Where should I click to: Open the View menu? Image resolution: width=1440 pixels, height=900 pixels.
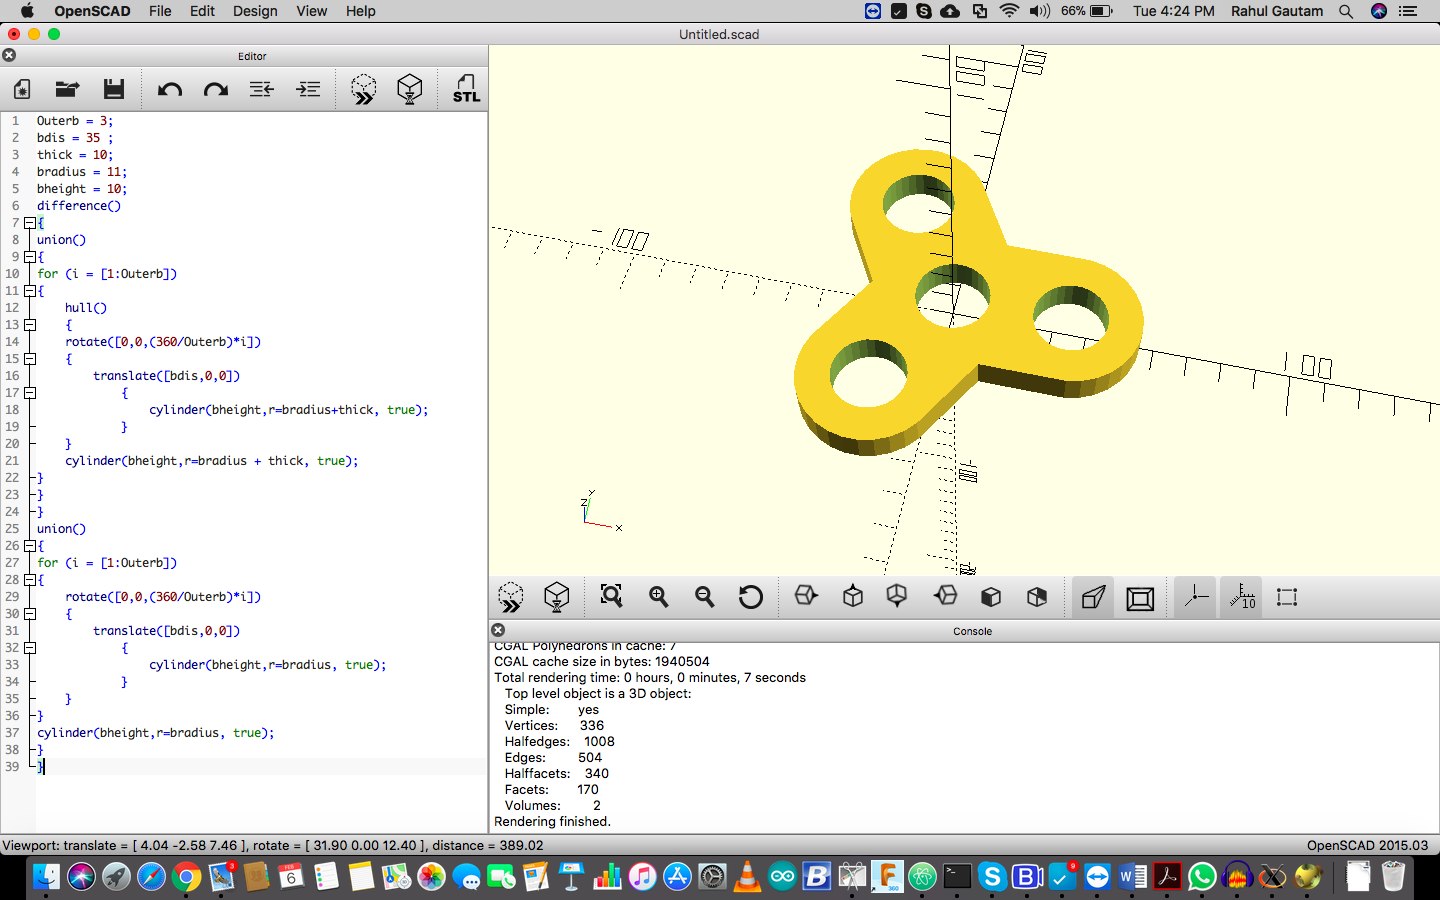(312, 11)
